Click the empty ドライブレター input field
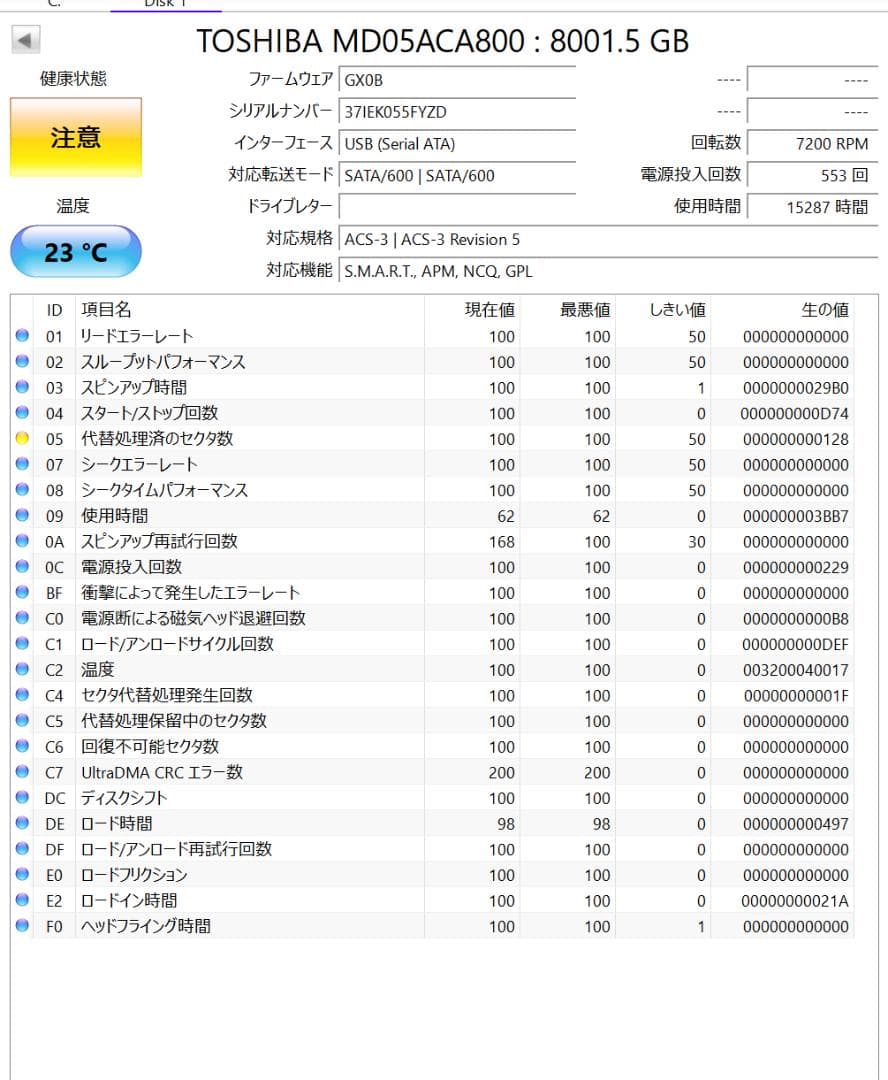888x1080 pixels. [457, 206]
